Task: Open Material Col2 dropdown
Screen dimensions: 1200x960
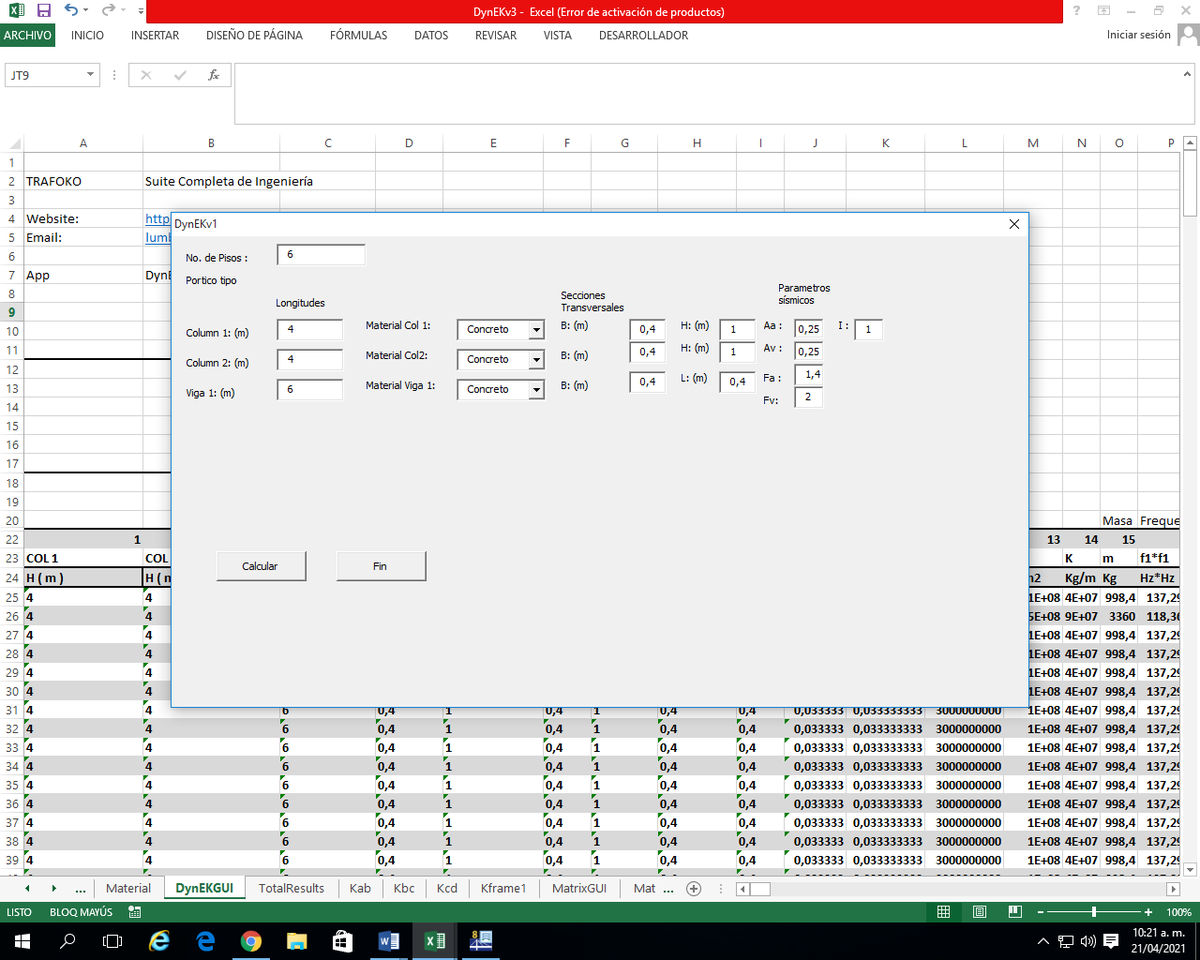Action: (536, 359)
